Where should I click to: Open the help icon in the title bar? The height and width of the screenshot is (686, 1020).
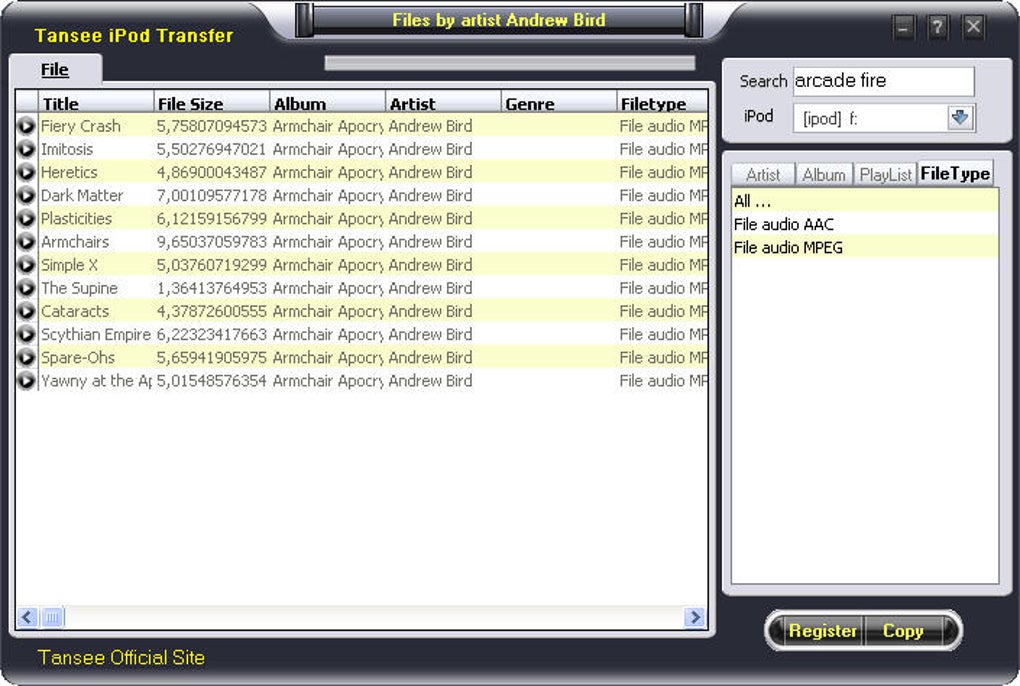(937, 27)
